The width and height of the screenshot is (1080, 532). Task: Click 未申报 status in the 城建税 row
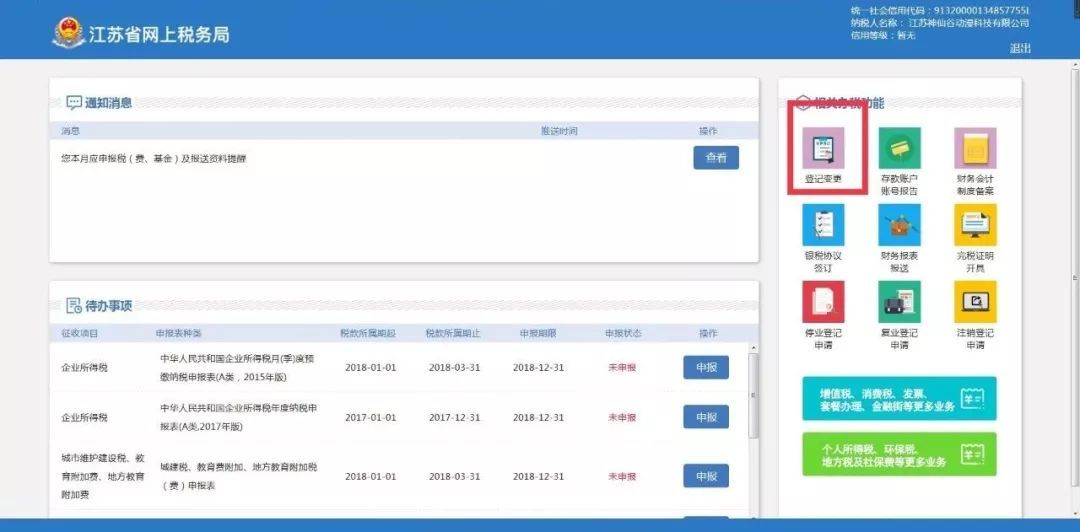tap(622, 476)
